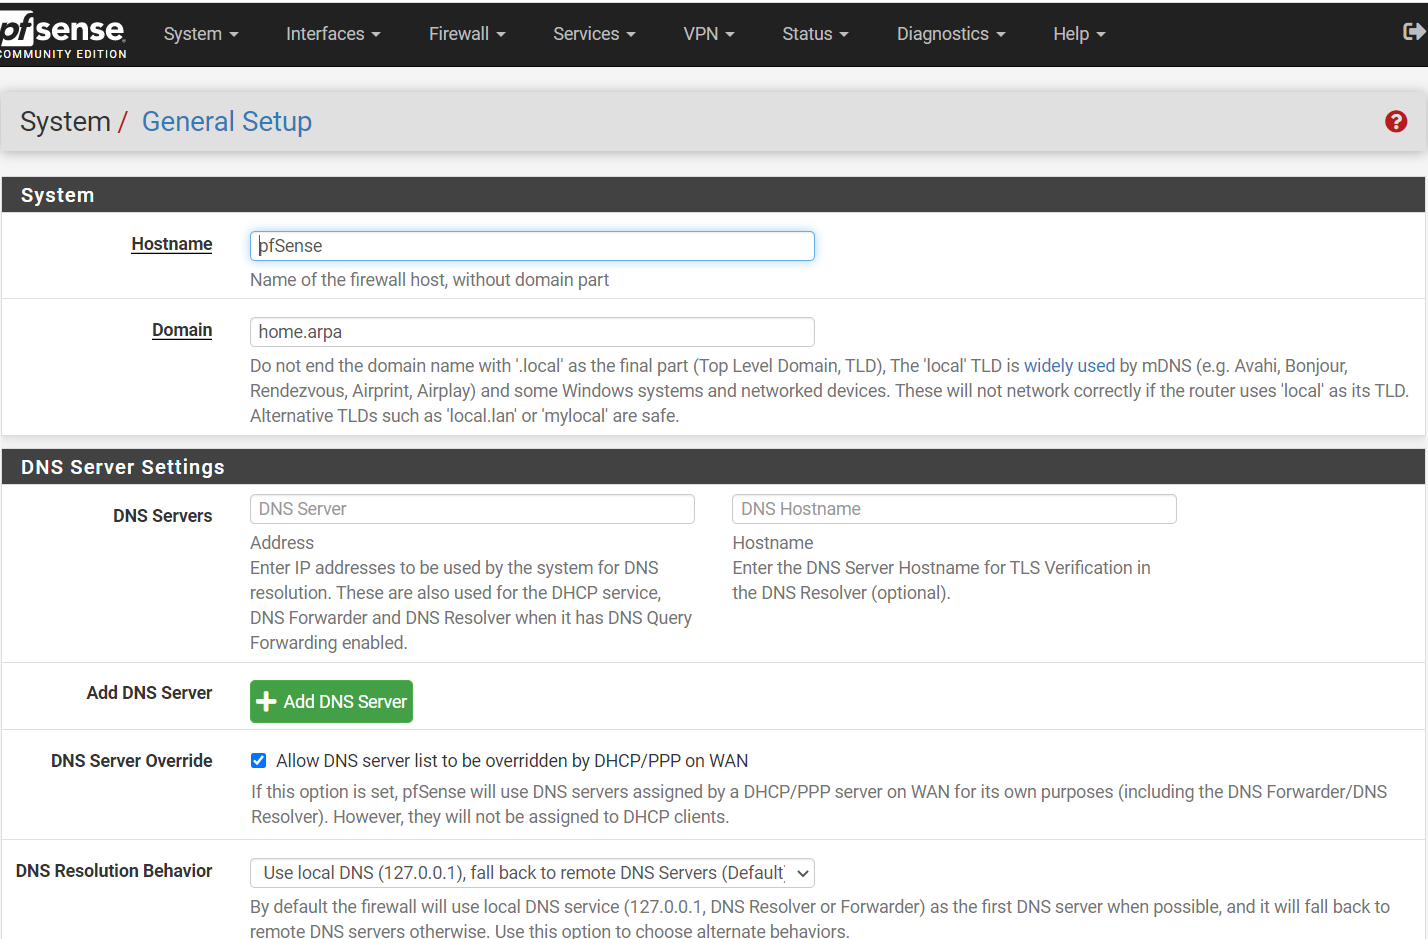
Task: Open the Services menu
Action: 594,34
